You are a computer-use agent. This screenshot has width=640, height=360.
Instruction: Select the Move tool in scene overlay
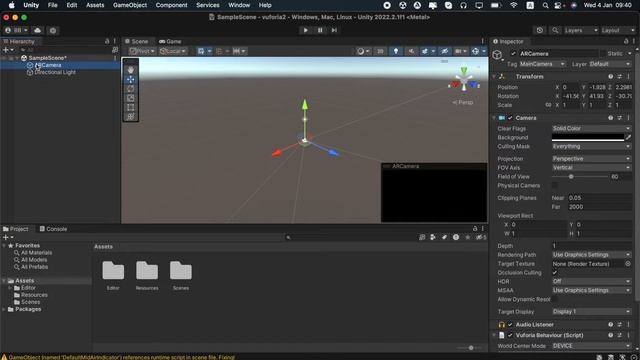pyautogui.click(x=131, y=79)
